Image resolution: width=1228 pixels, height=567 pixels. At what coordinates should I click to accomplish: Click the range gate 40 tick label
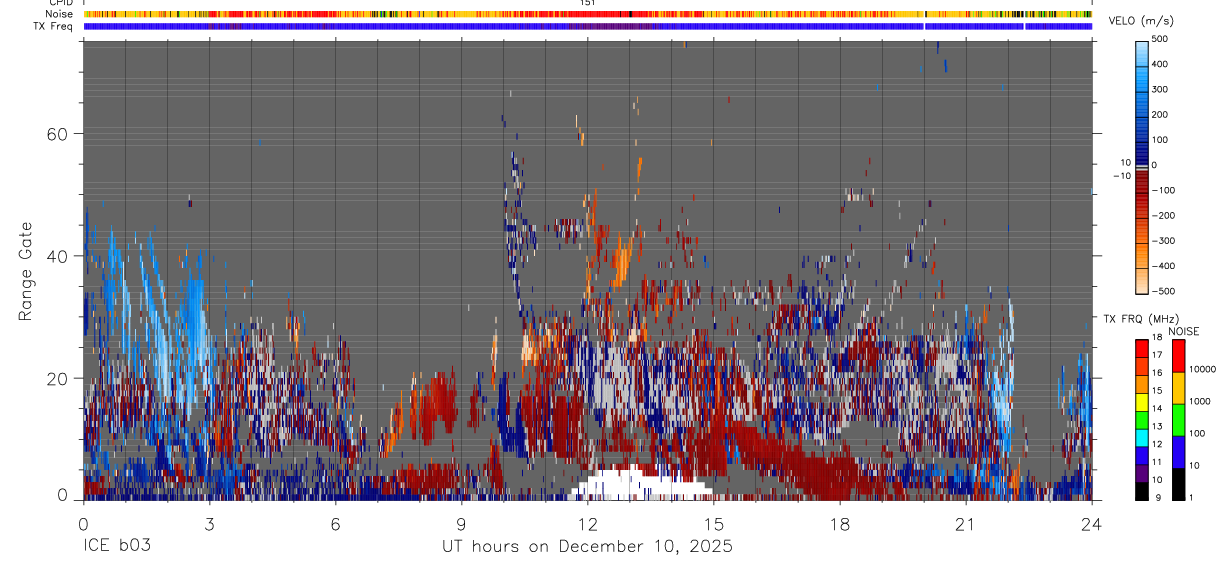point(56,256)
